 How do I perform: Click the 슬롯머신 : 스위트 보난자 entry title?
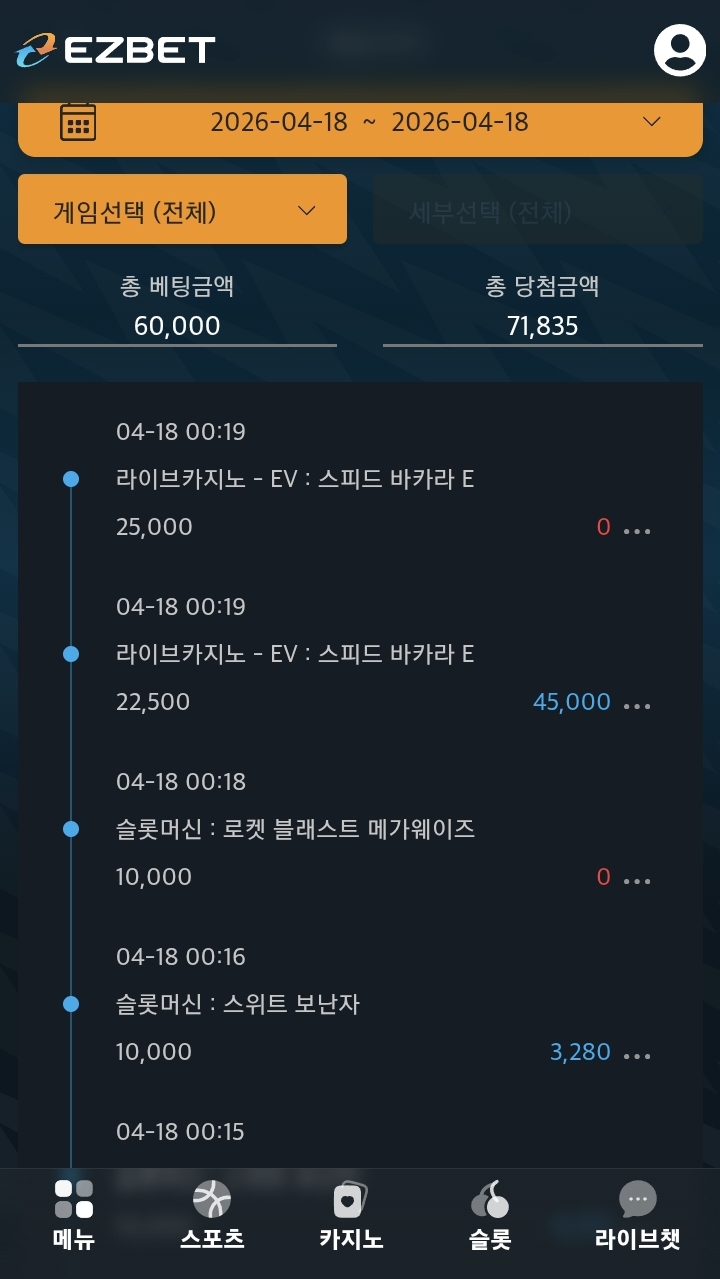[238, 1004]
